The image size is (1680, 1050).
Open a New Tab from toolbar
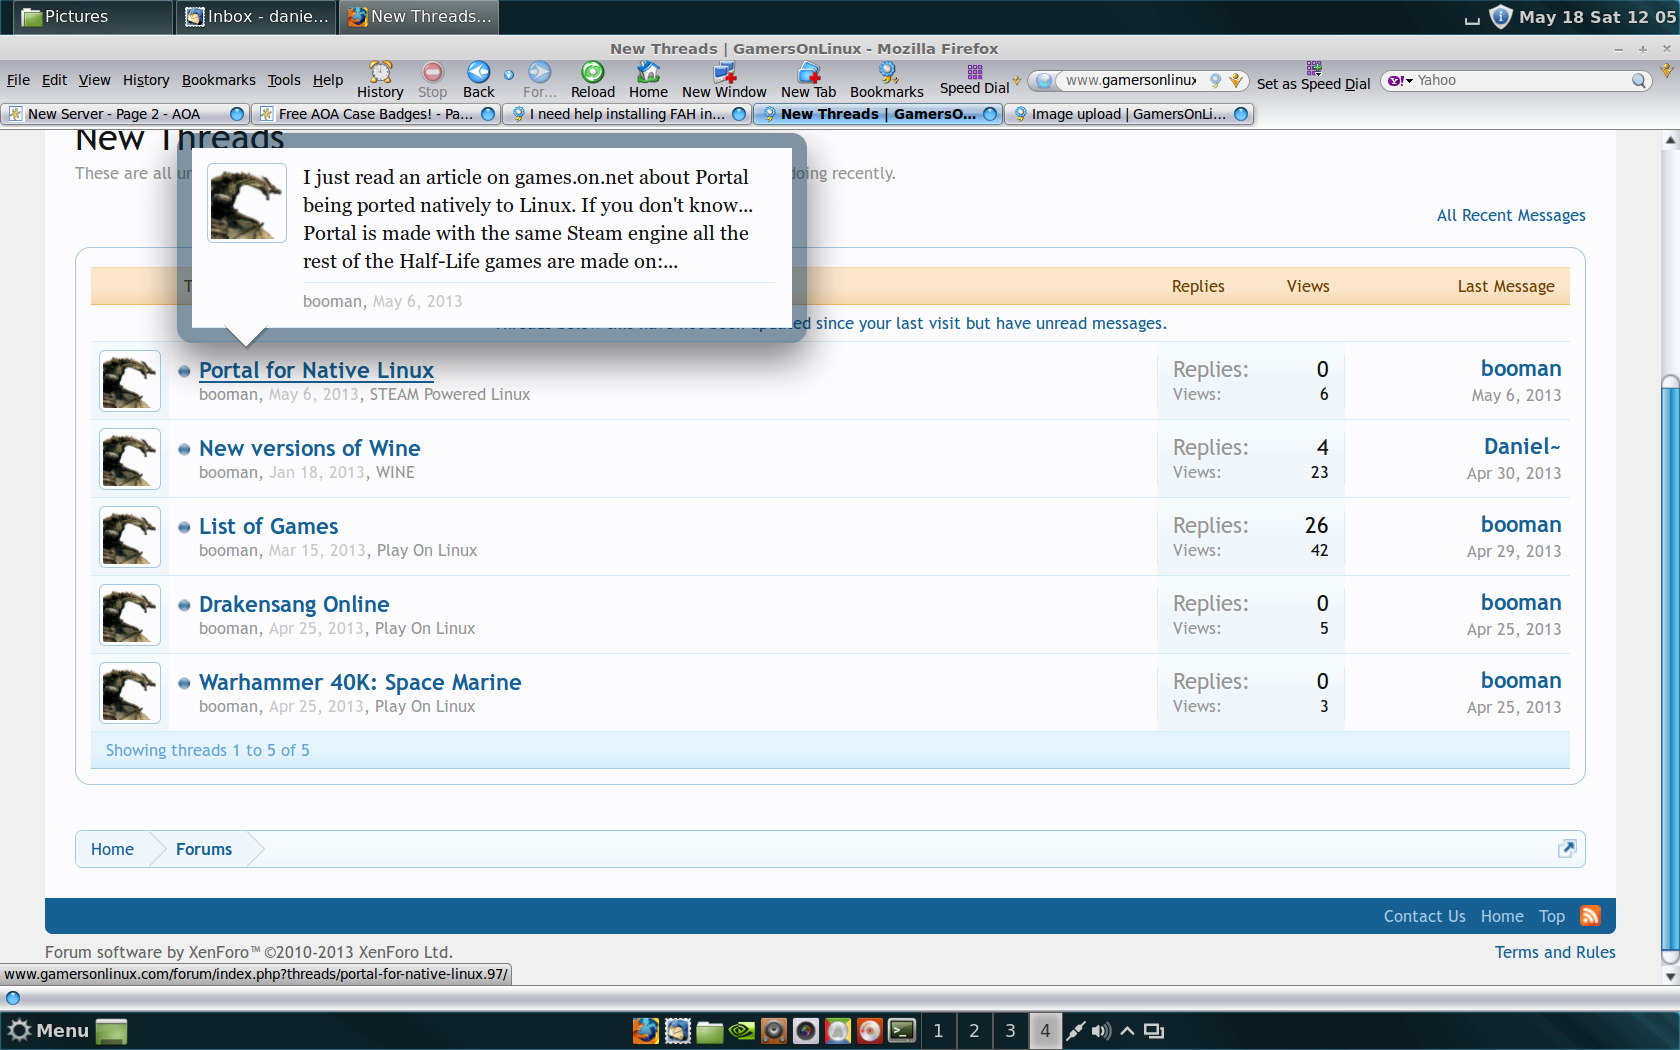point(808,80)
